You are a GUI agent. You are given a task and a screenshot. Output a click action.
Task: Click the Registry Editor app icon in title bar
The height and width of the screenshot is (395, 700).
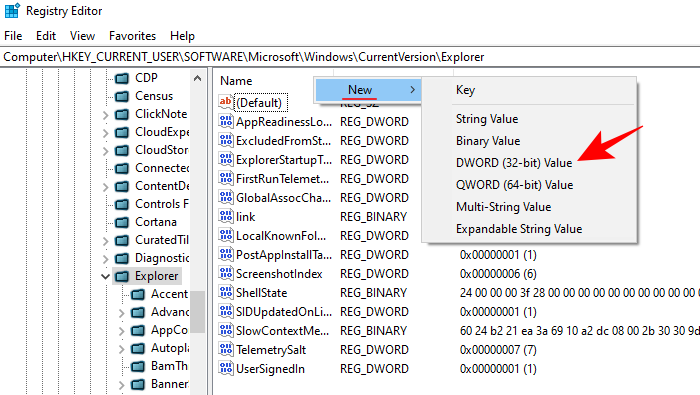pyautogui.click(x=12, y=11)
